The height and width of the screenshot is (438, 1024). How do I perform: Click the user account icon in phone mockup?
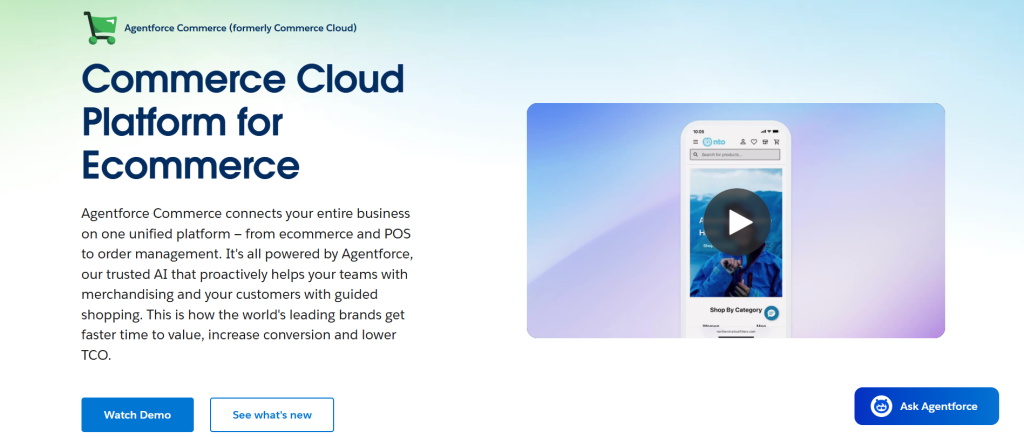coord(743,142)
